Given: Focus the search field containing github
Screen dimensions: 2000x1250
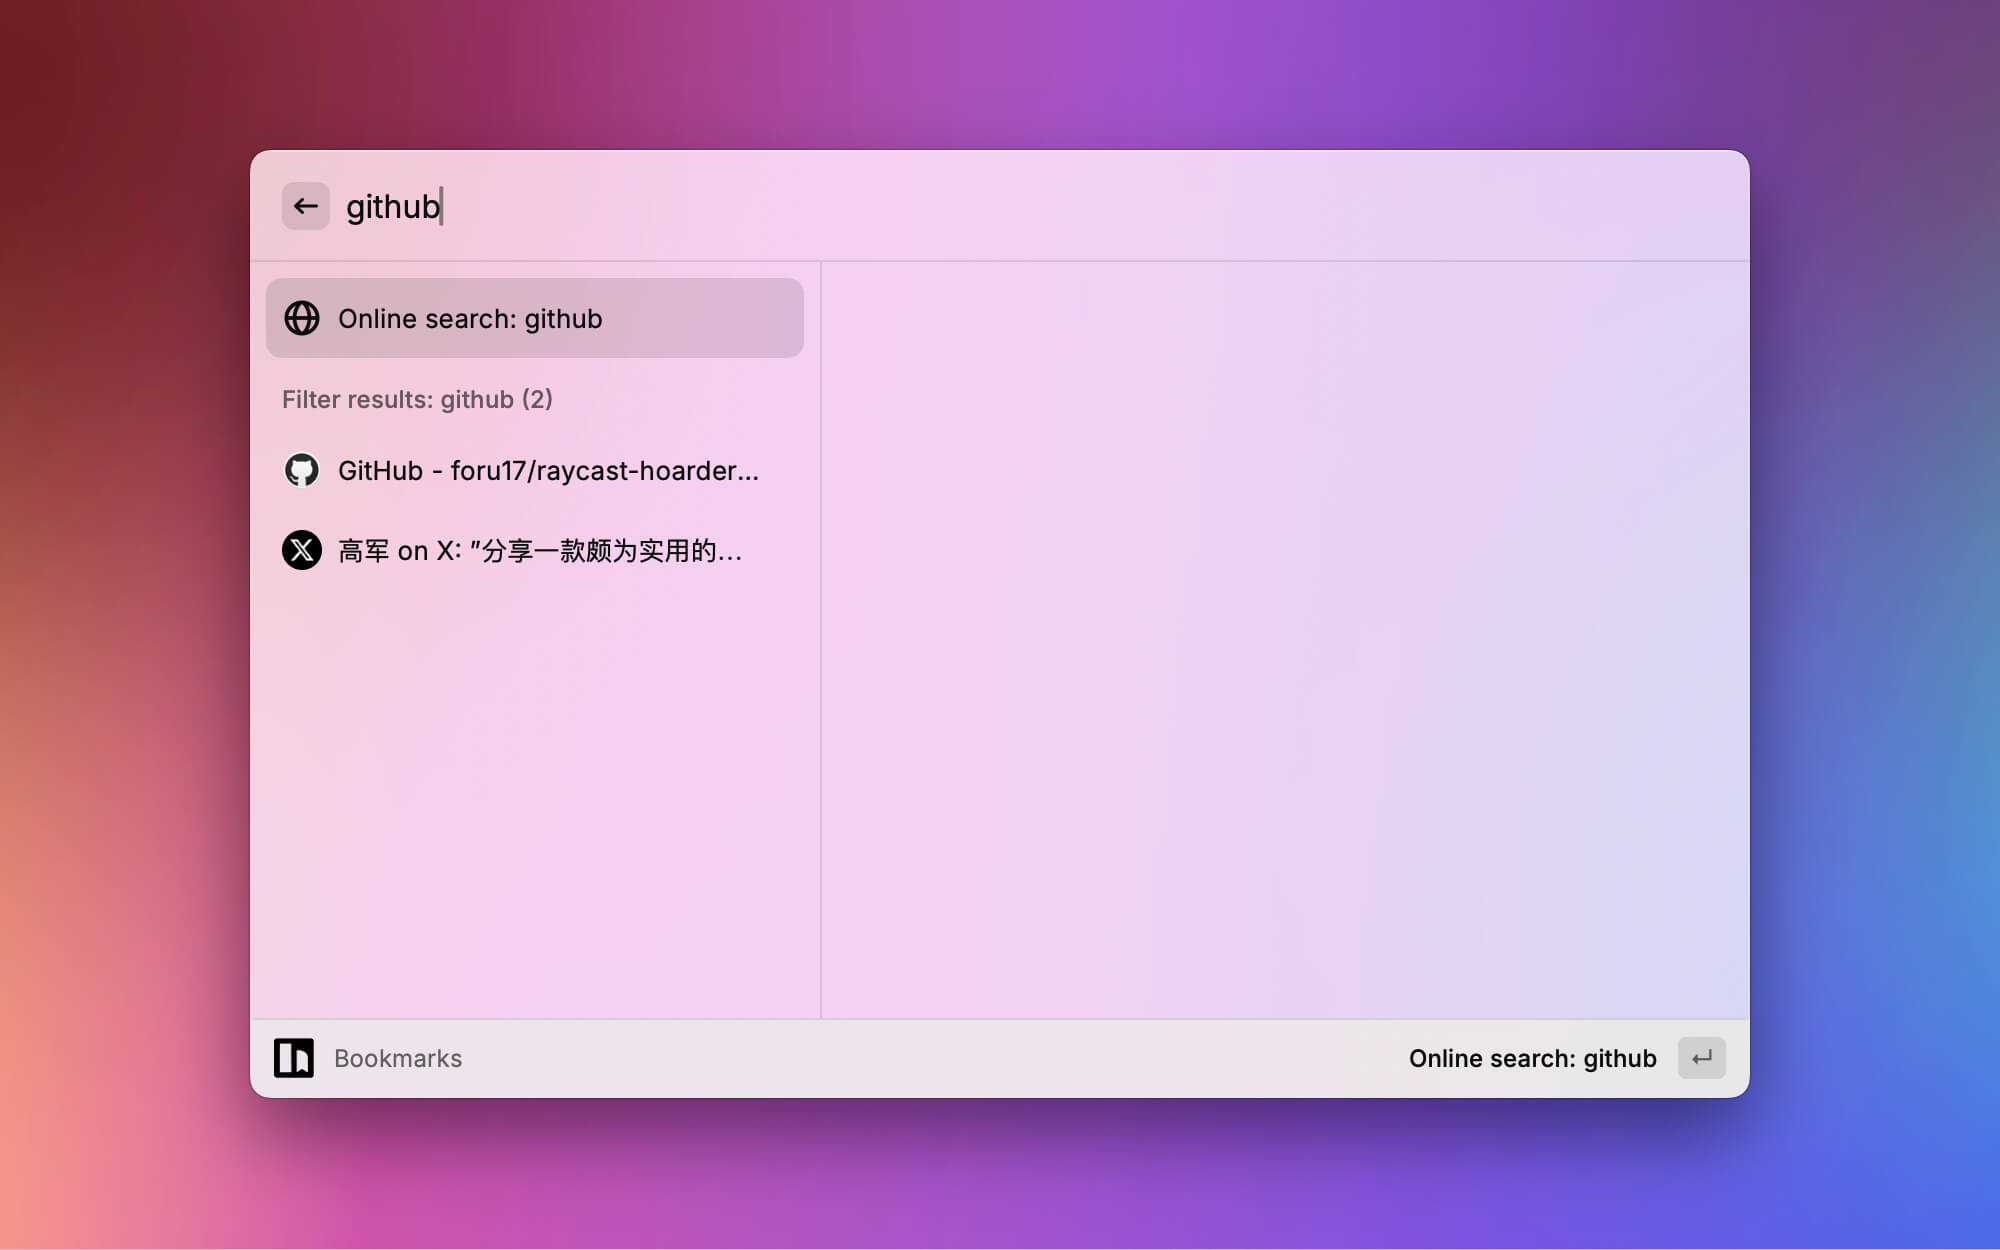Looking at the screenshot, I should pyautogui.click(x=392, y=207).
